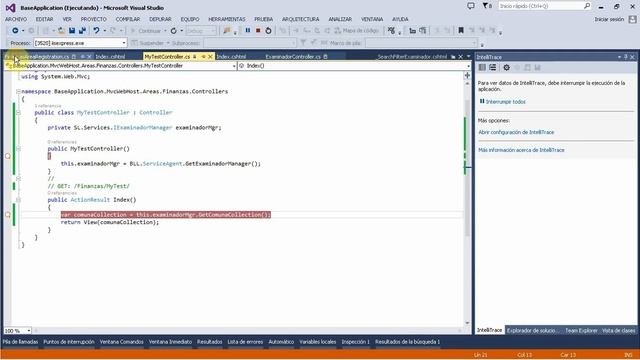
Task: Open the DEPURAR menu
Action: [160, 19]
